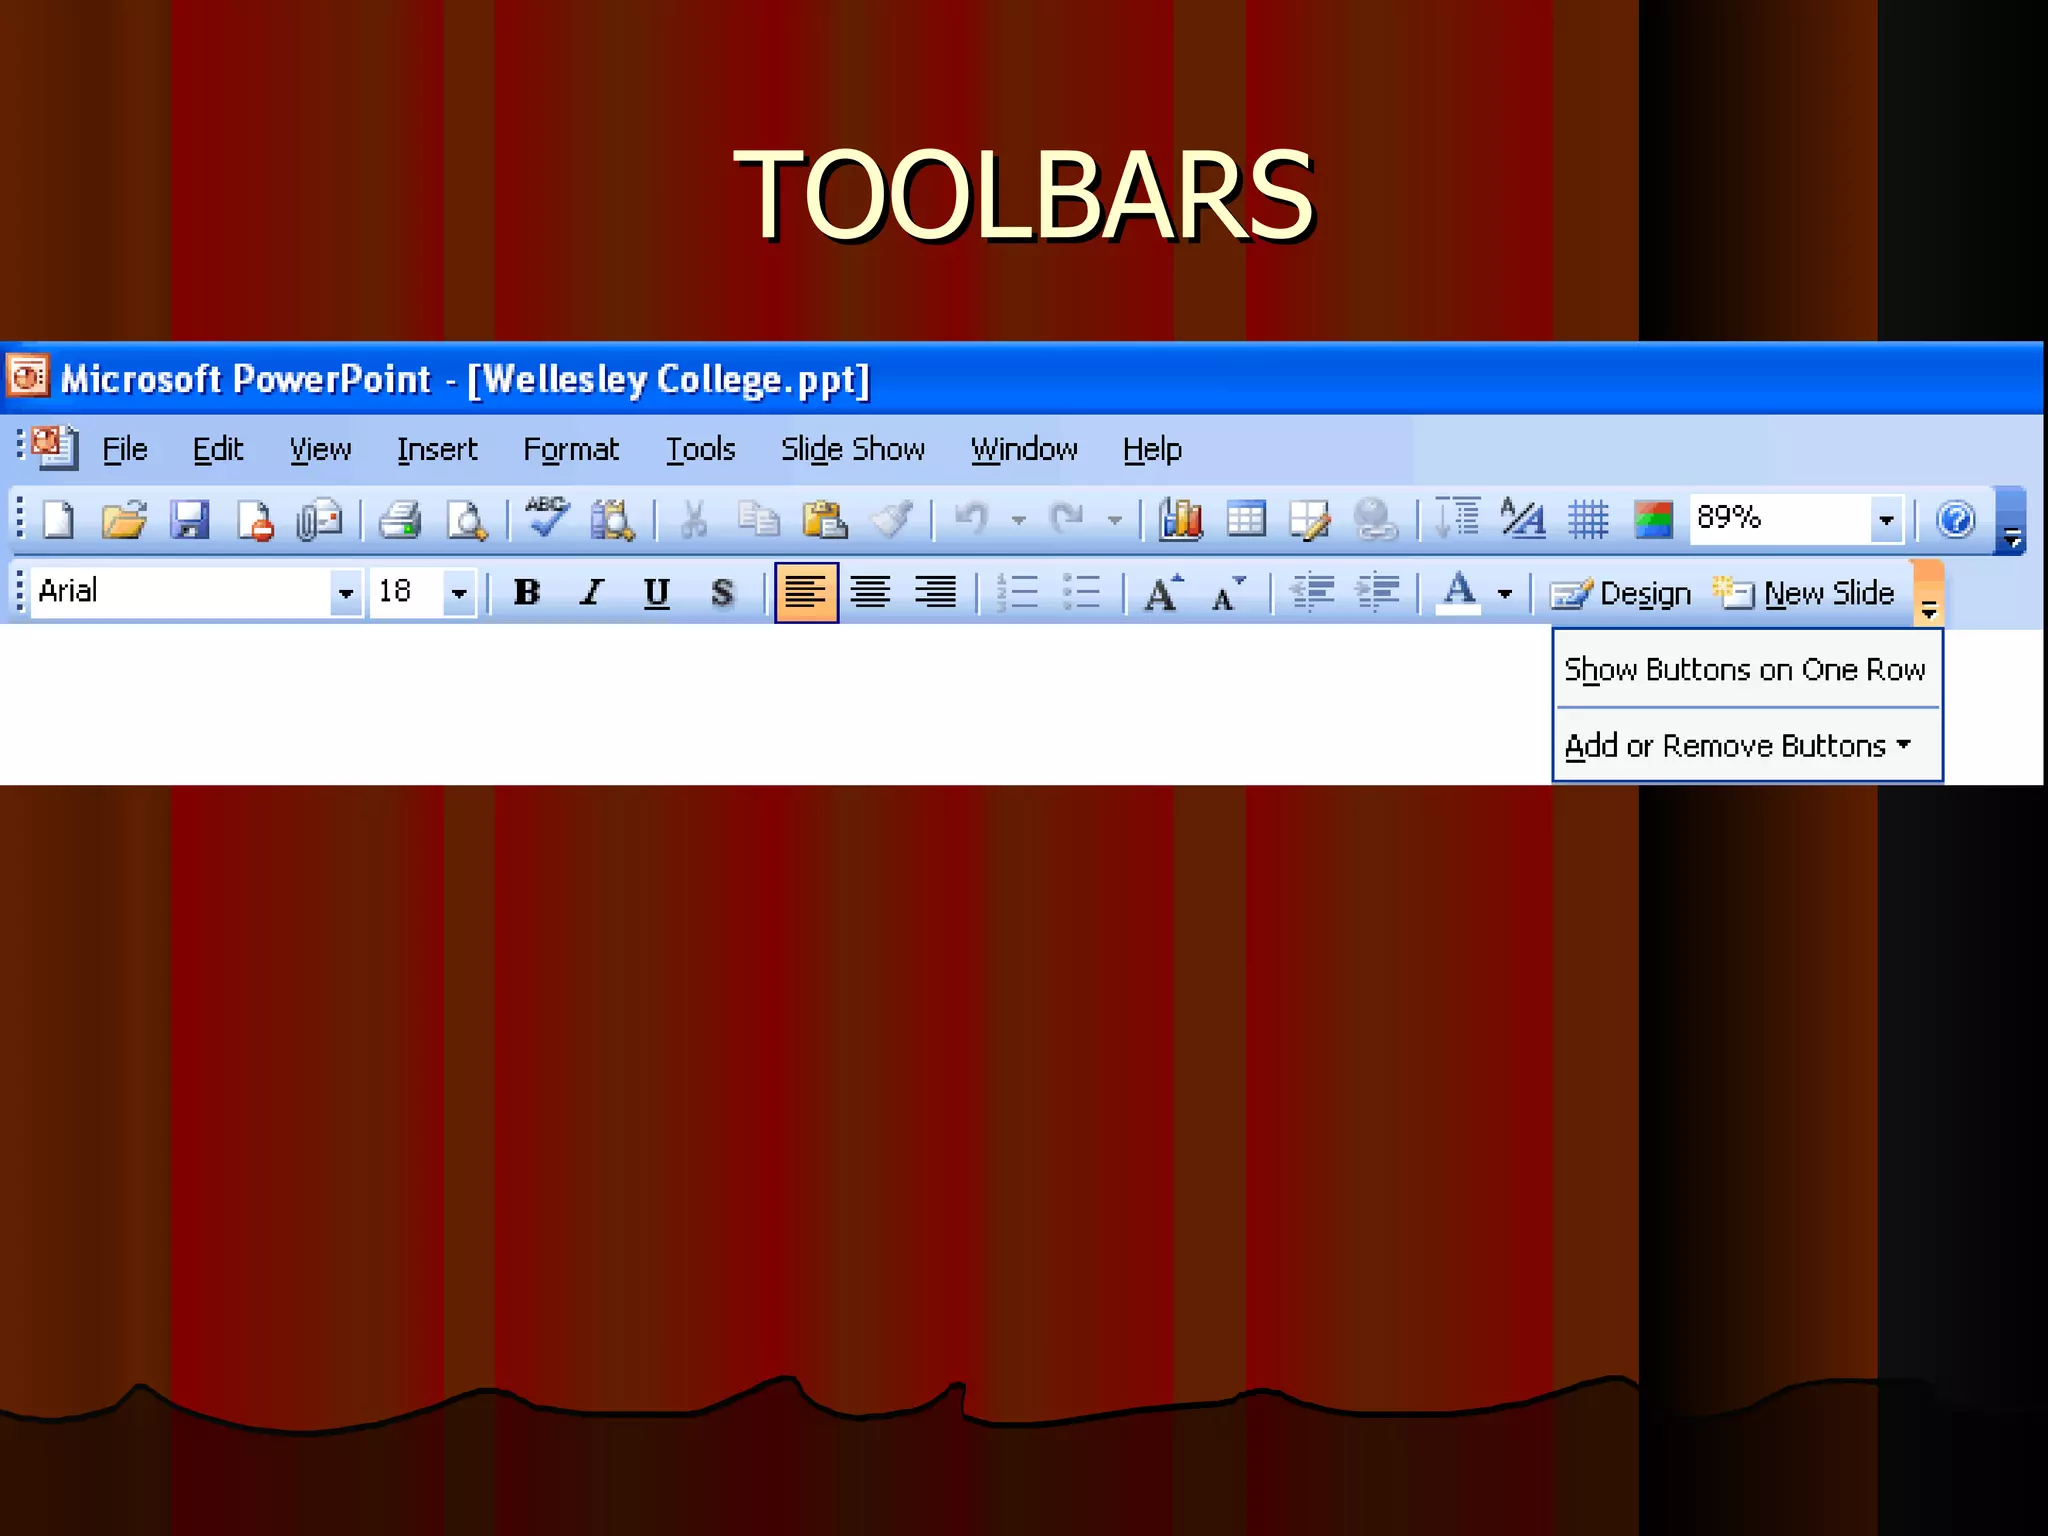The height and width of the screenshot is (1536, 2048).
Task: Open the Format menu
Action: pos(571,450)
